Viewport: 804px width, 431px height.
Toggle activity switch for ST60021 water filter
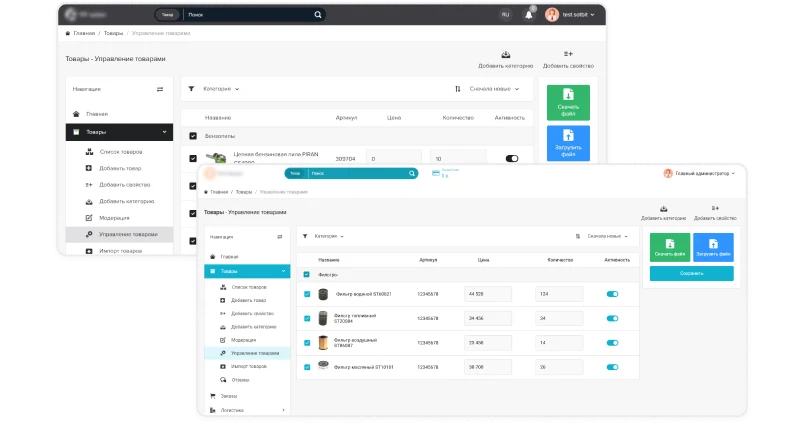coord(612,294)
